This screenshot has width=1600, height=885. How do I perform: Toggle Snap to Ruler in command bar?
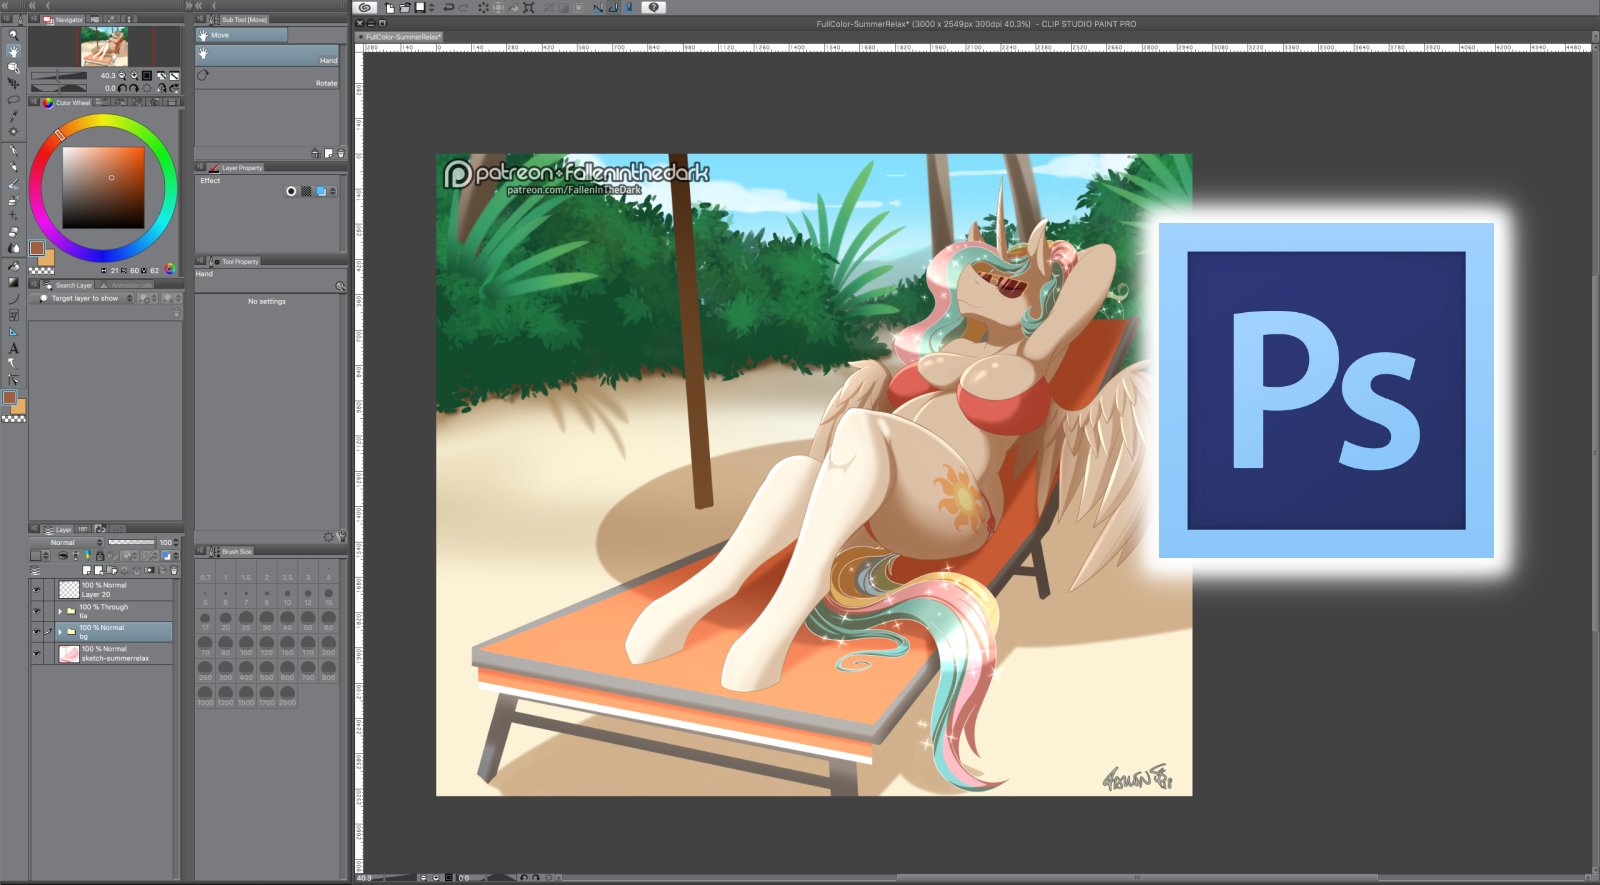(x=598, y=7)
